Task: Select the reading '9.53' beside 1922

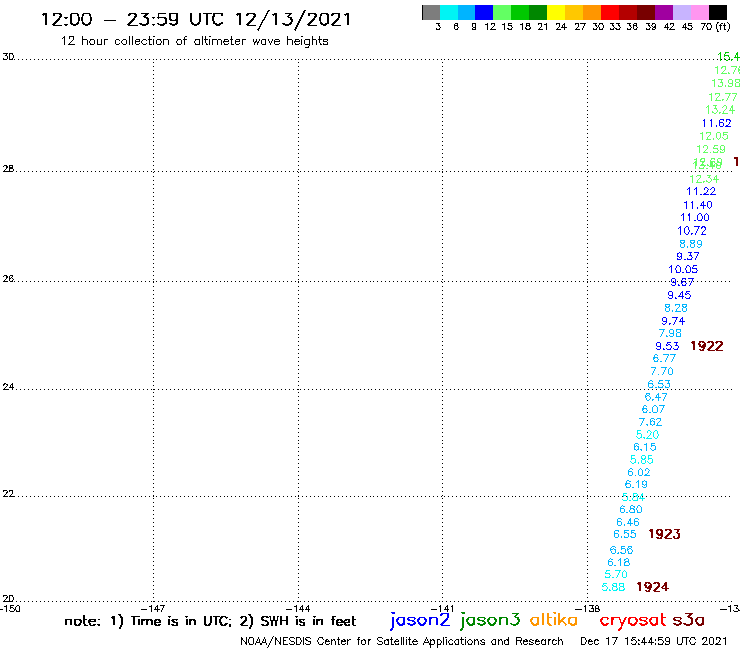Action: 667,346
